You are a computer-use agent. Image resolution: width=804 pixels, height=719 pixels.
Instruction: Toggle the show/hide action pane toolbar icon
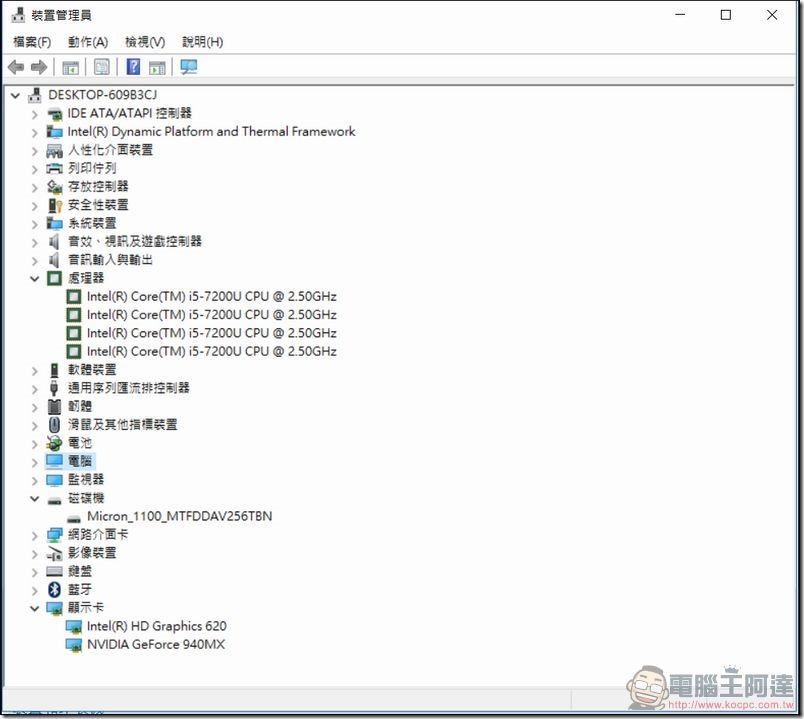[157, 67]
